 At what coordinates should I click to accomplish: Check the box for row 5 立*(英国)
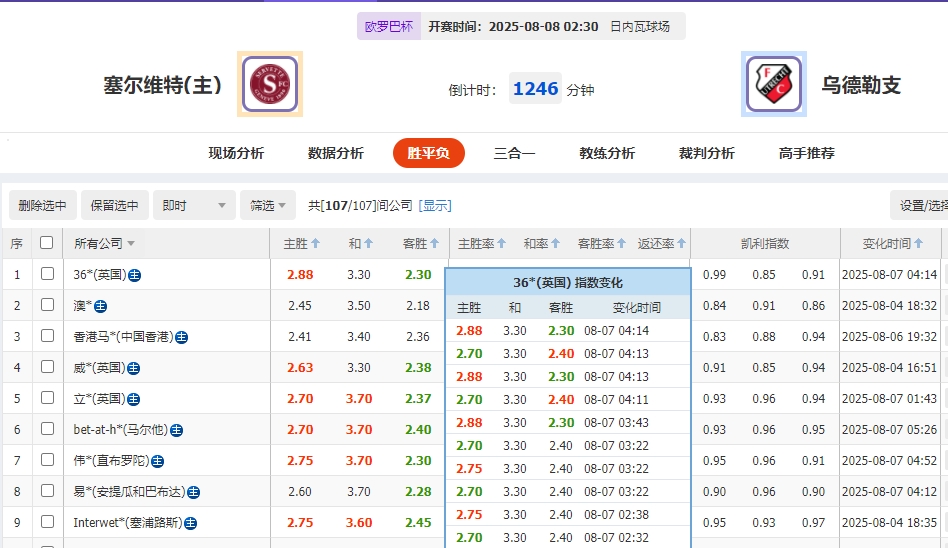(x=47, y=398)
